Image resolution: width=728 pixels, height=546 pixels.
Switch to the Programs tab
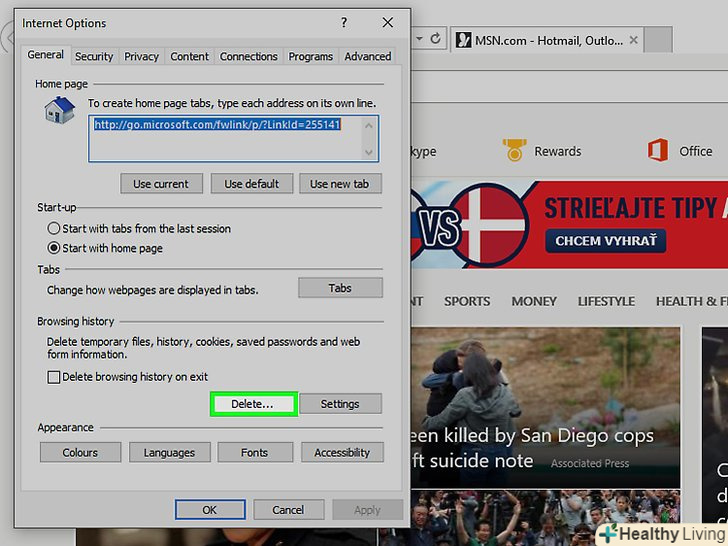[x=311, y=56]
